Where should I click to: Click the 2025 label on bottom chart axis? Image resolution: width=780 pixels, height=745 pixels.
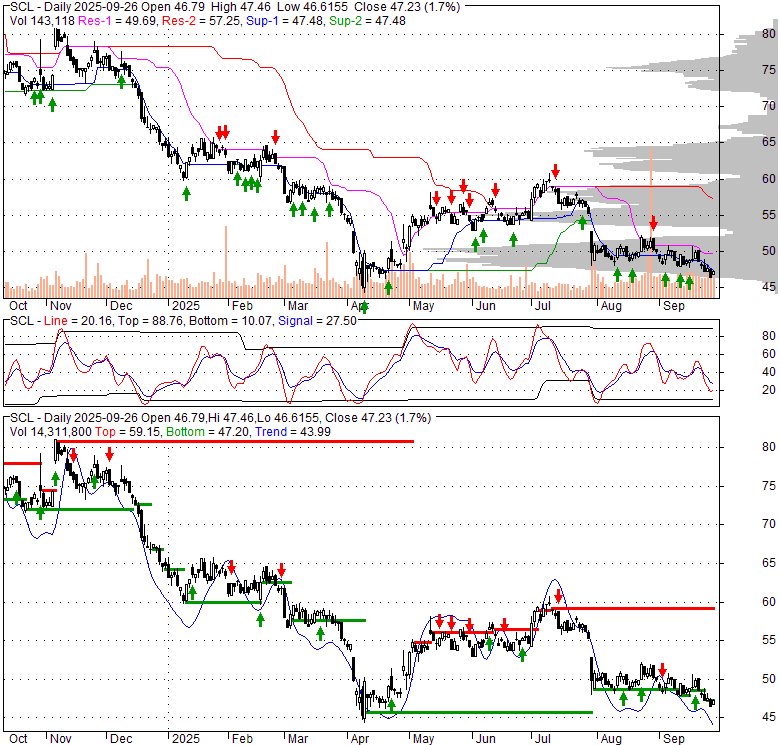click(x=186, y=739)
